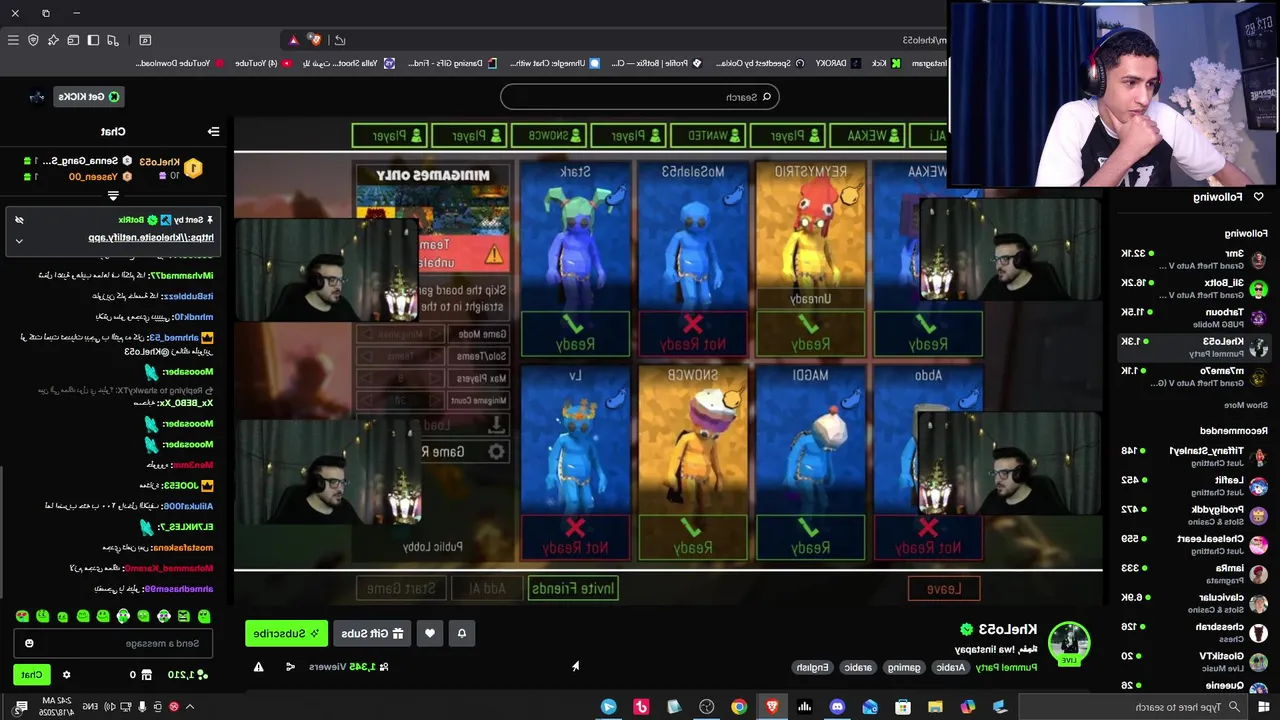Open File Explorer from the taskbar

click(935, 707)
